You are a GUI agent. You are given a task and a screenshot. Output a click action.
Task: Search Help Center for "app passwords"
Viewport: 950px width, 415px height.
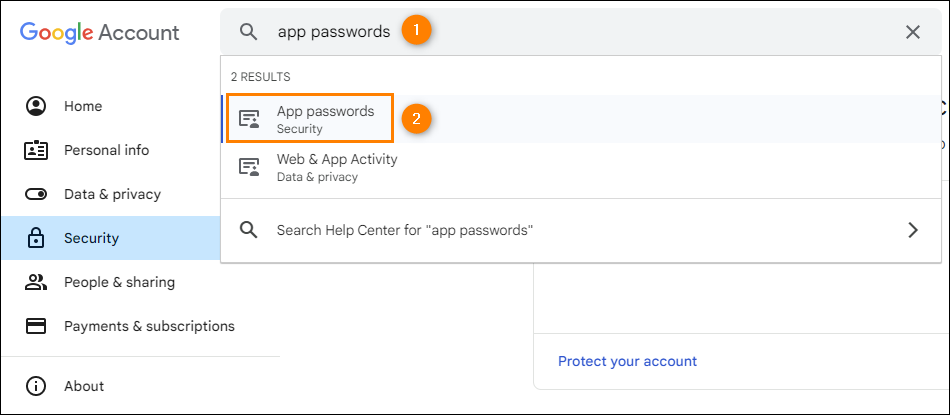581,230
